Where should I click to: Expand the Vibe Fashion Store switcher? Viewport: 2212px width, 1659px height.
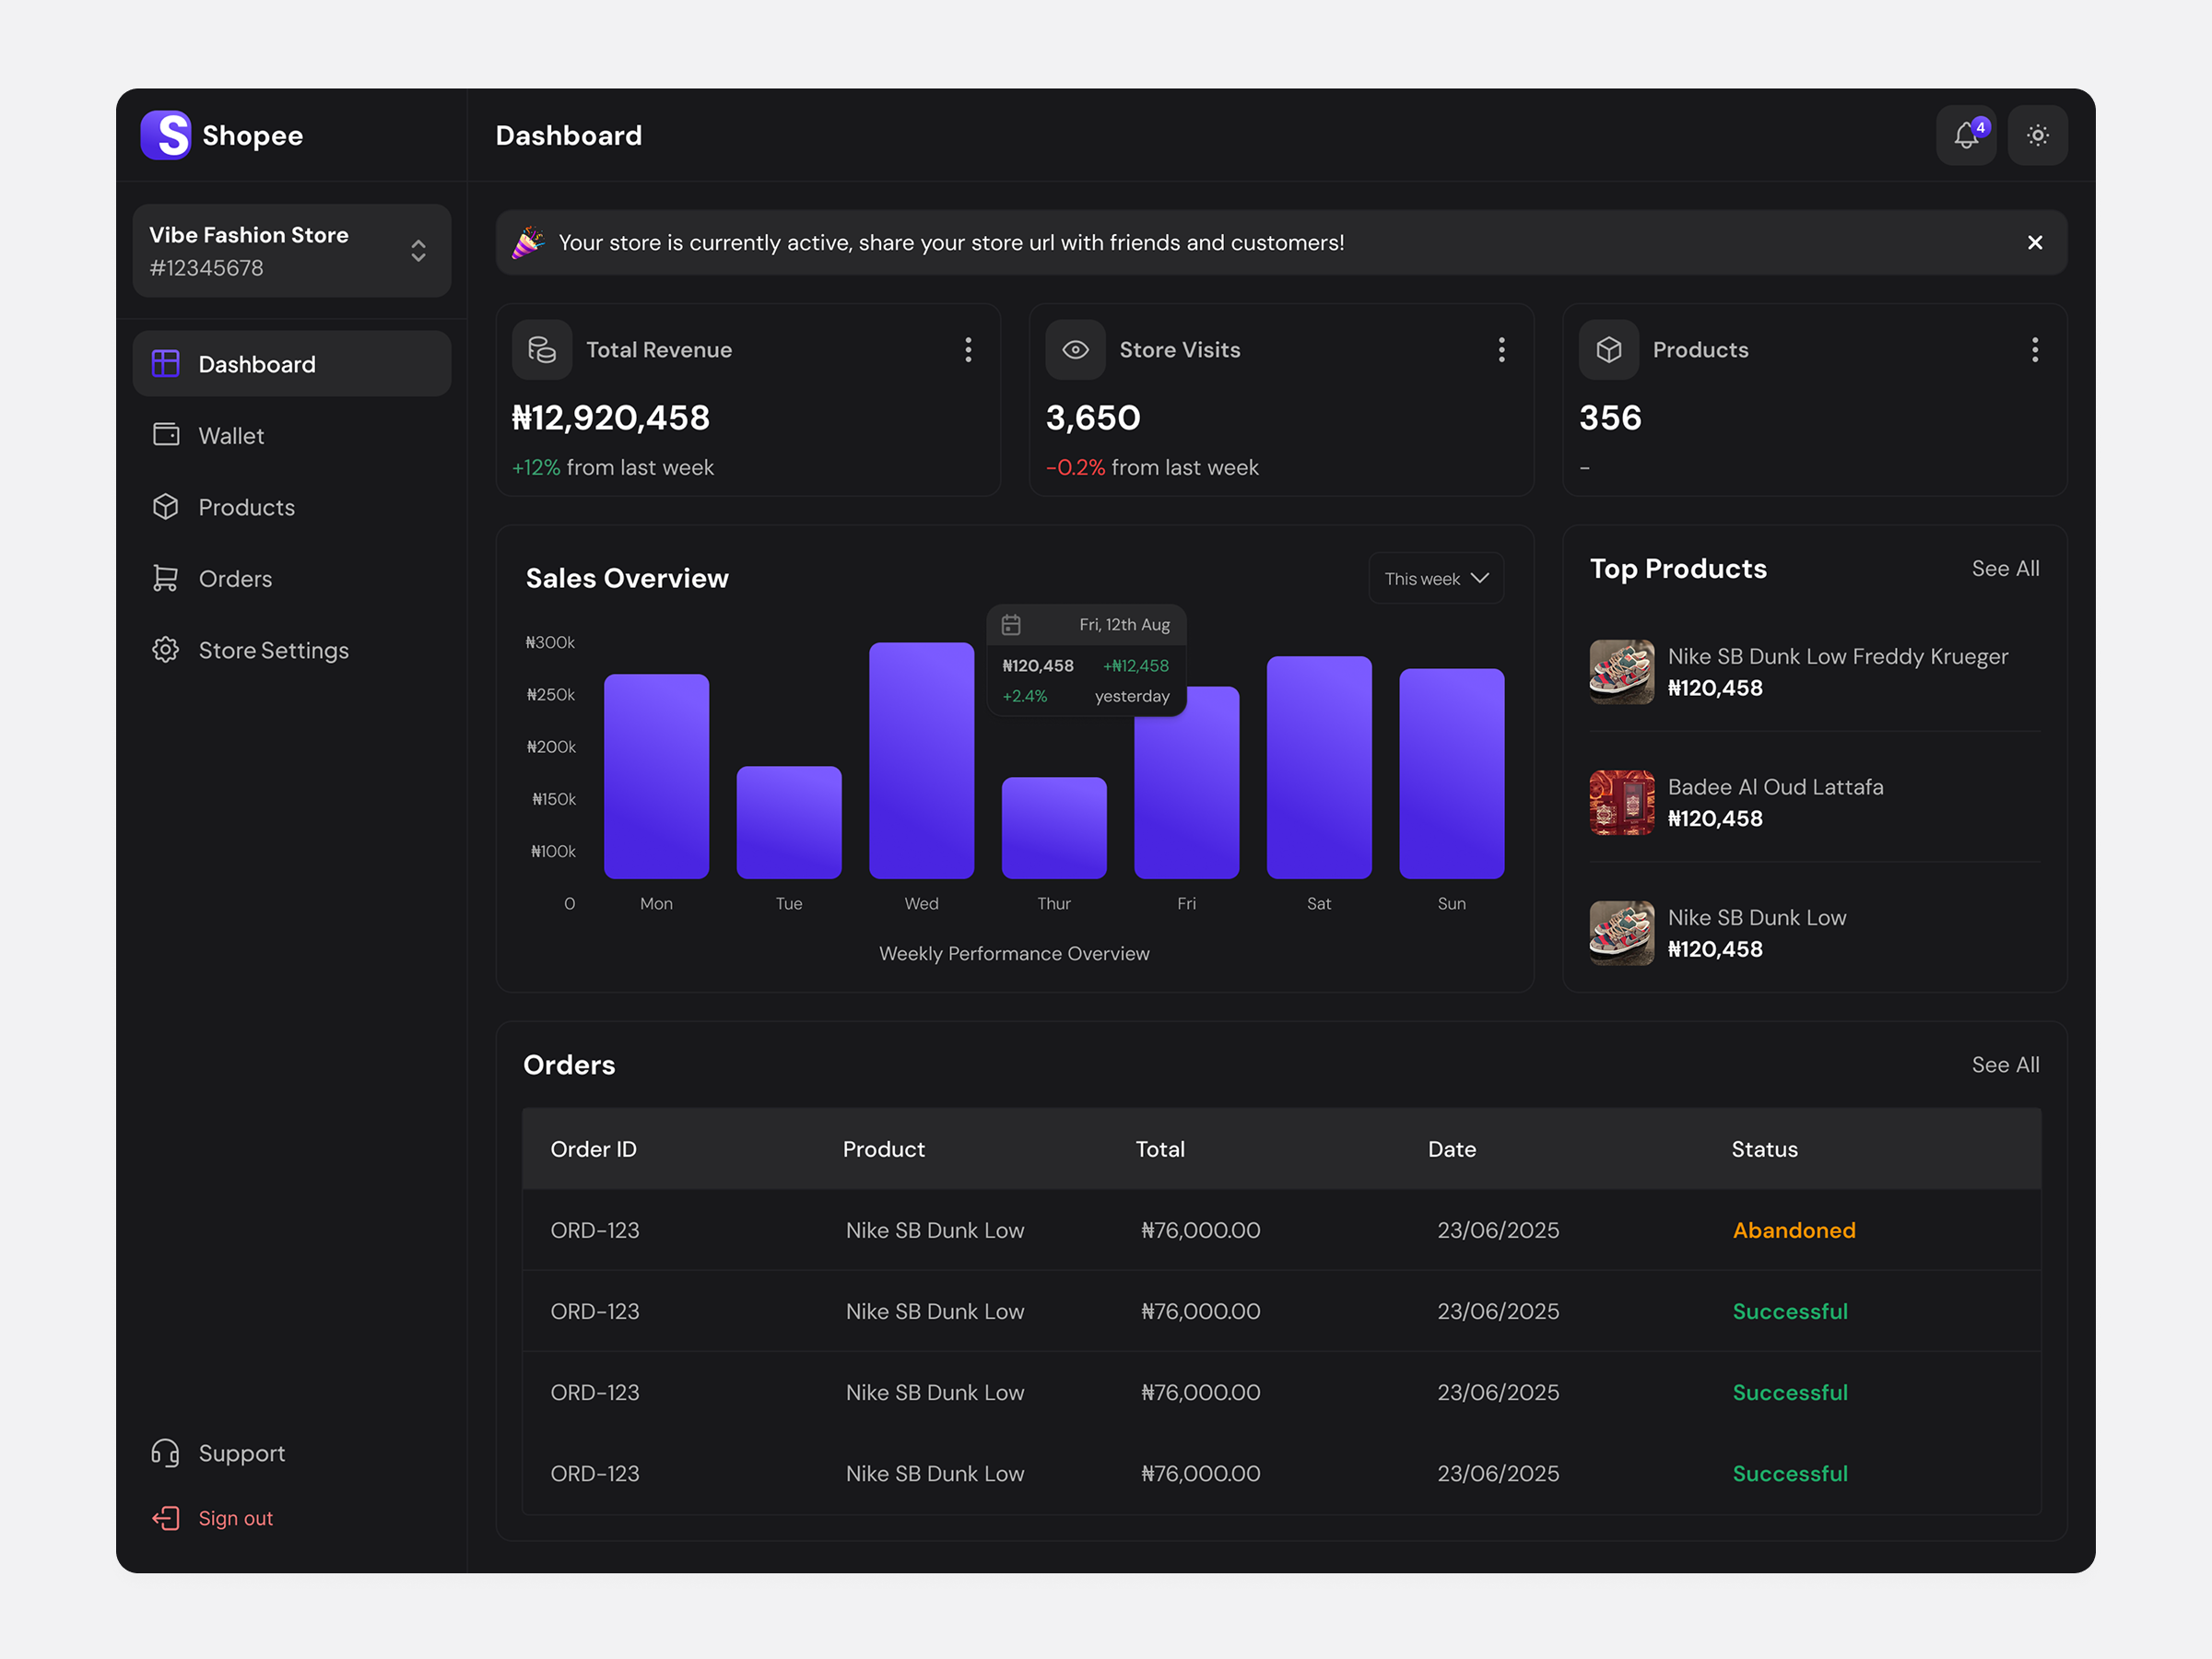tap(292, 250)
